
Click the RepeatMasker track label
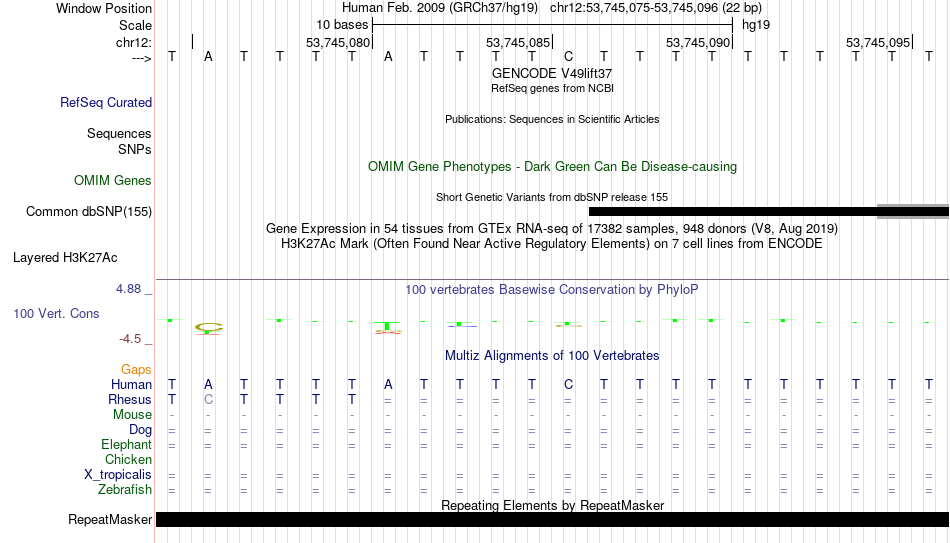110,519
